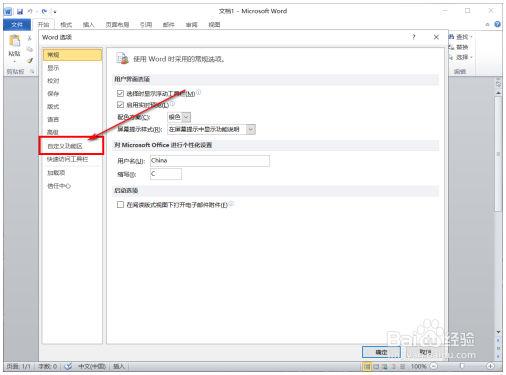Click the Cut scissors icon
The width and height of the screenshot is (506, 375).
click(x=30, y=38)
